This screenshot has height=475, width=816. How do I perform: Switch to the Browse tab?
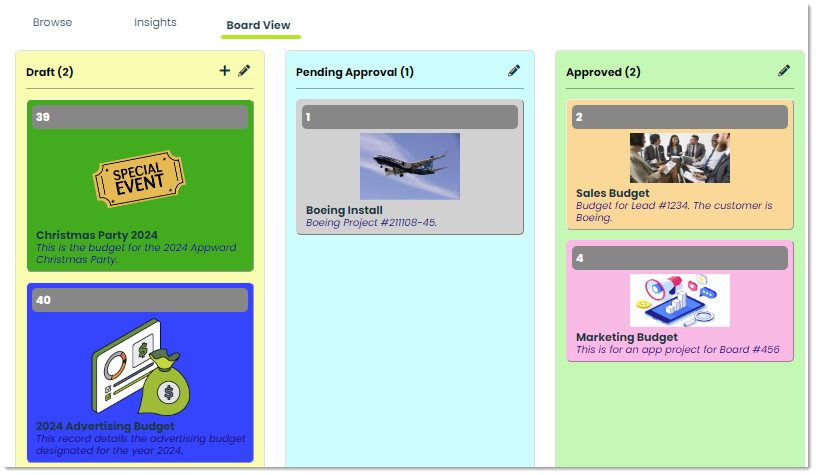click(x=53, y=22)
